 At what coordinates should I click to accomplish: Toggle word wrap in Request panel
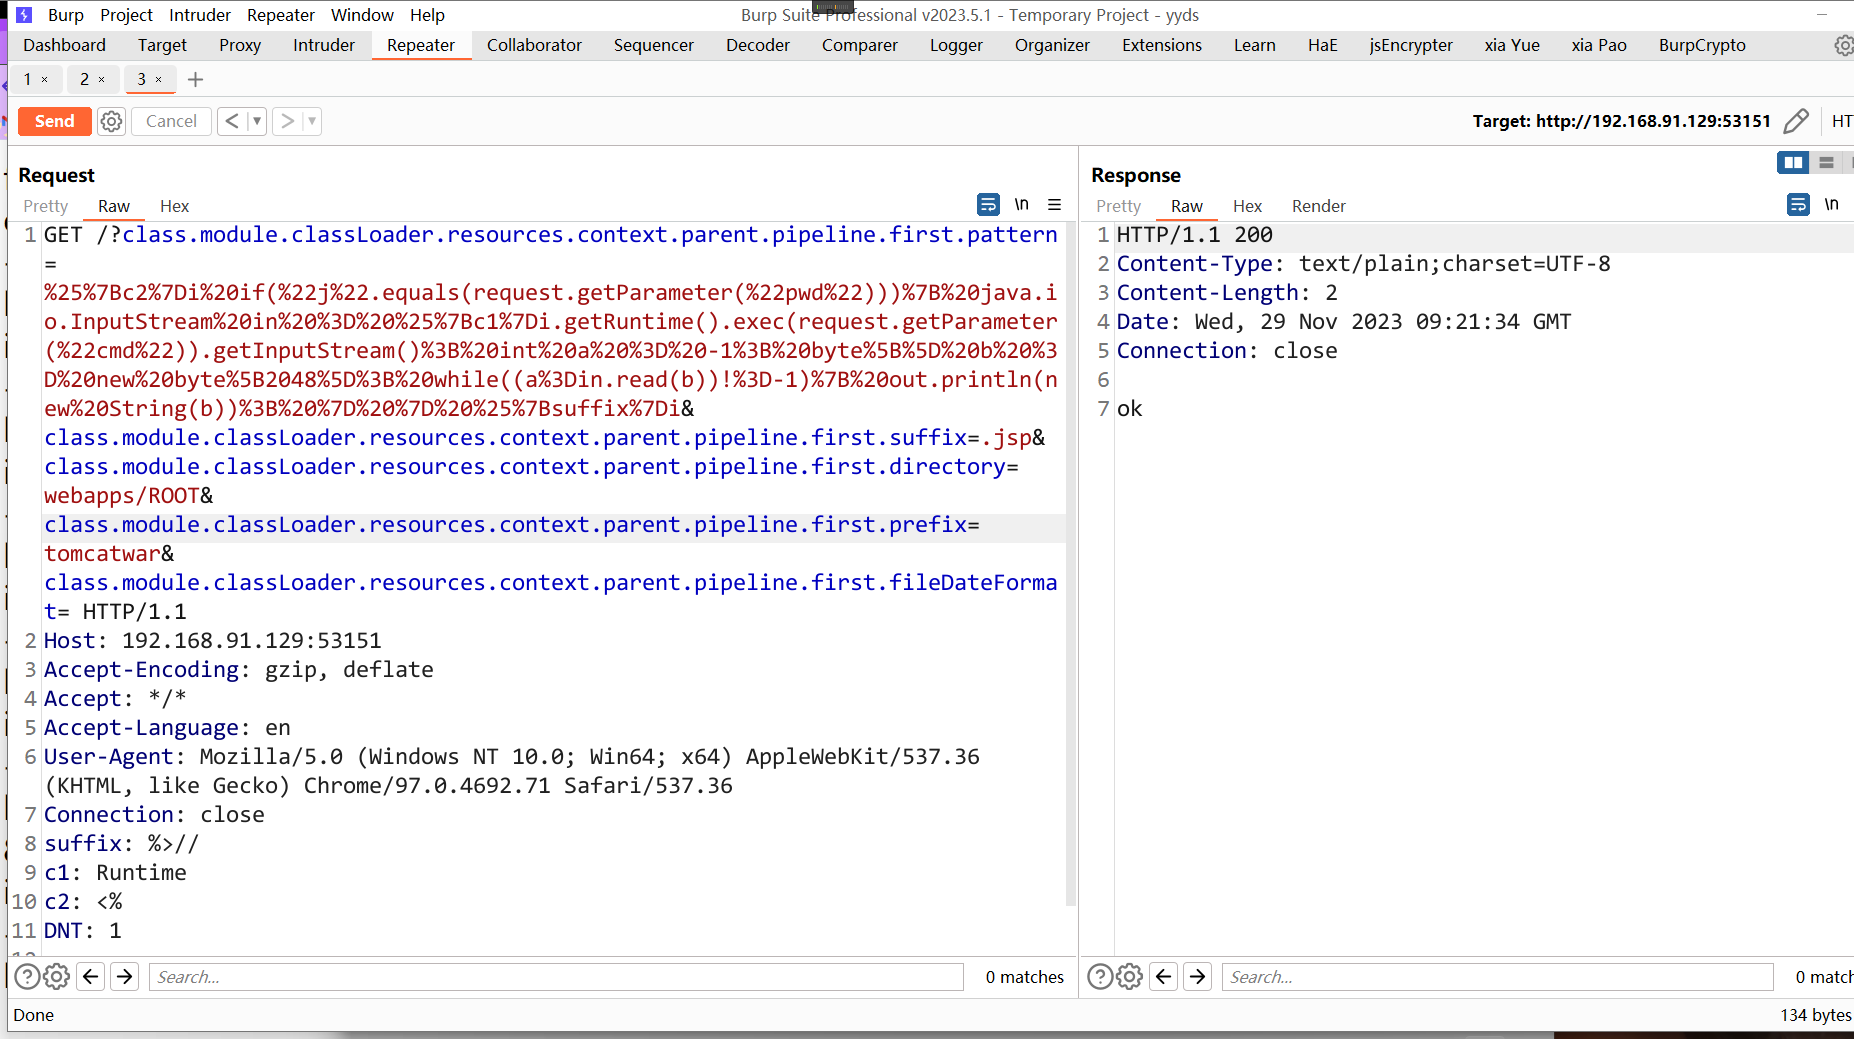point(988,204)
